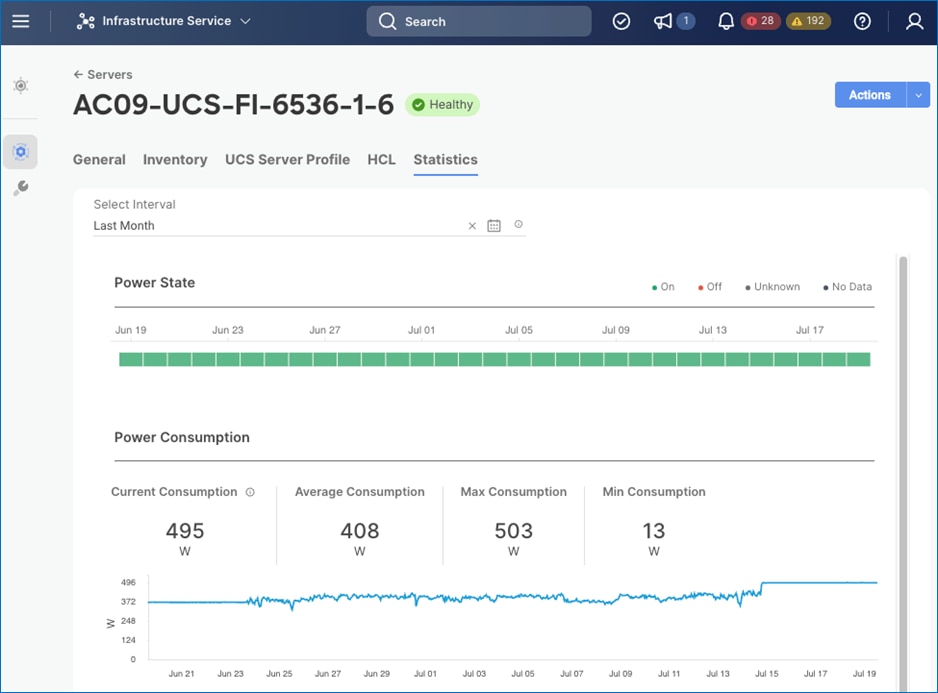
Task: Show the 192 warning alarms
Action: [808, 21]
